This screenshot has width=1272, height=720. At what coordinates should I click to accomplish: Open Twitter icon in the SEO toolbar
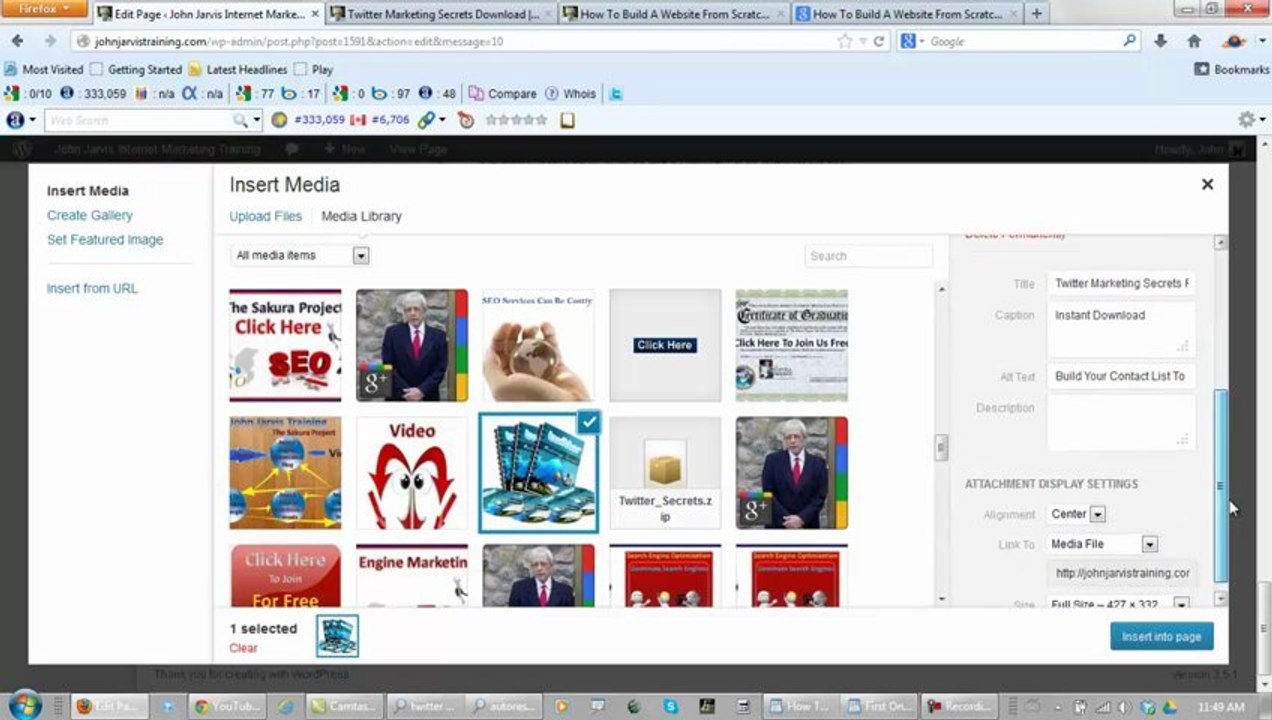(x=617, y=94)
